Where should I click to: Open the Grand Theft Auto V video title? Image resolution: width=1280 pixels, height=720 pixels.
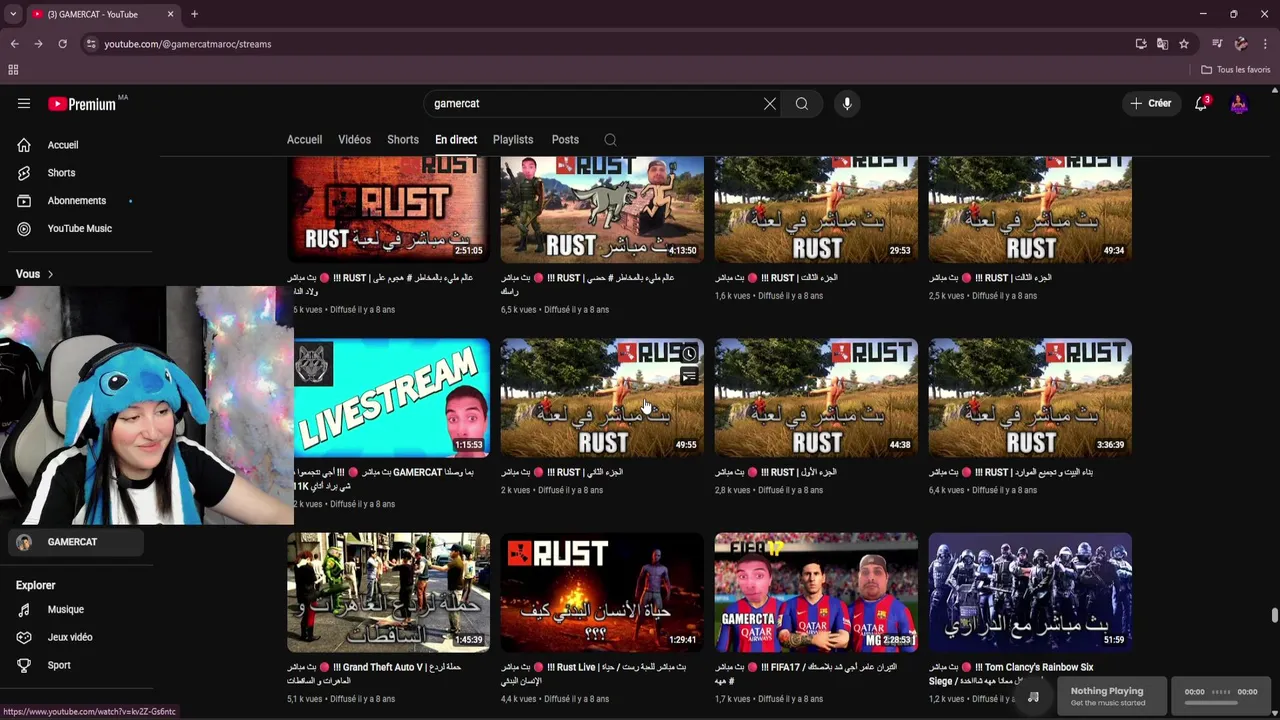[x=374, y=674]
